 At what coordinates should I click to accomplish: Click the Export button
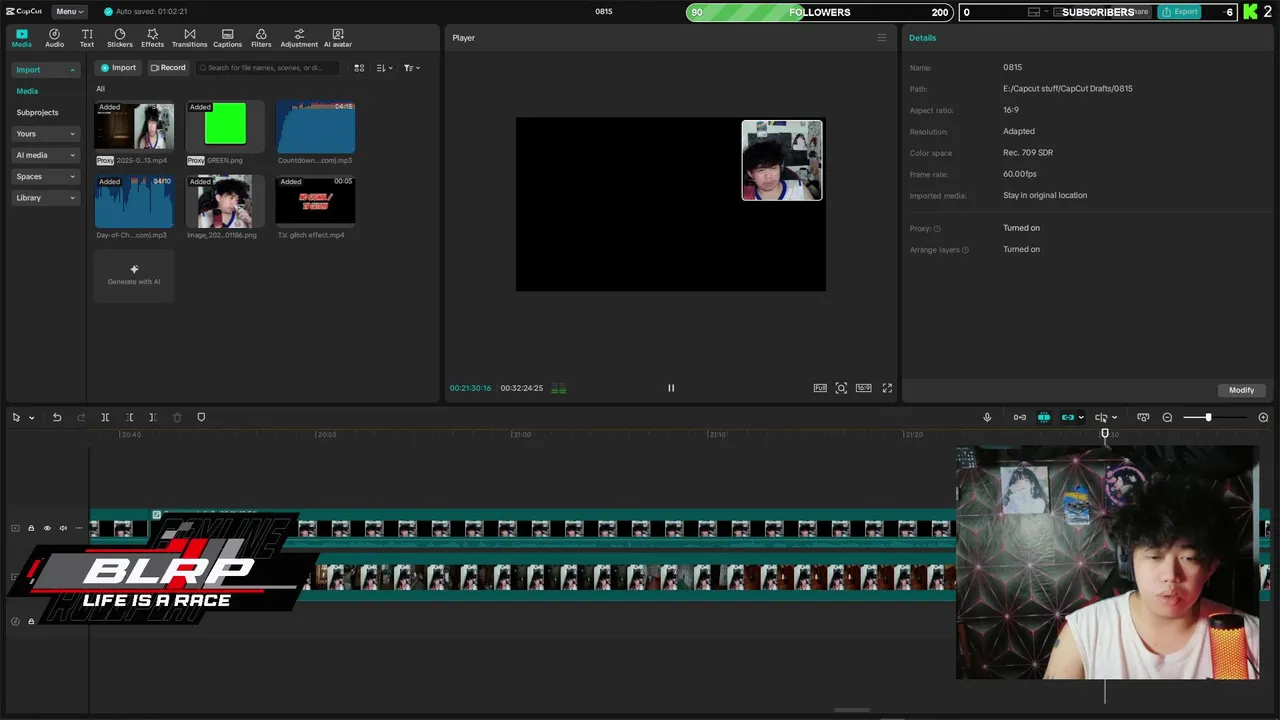(1179, 12)
